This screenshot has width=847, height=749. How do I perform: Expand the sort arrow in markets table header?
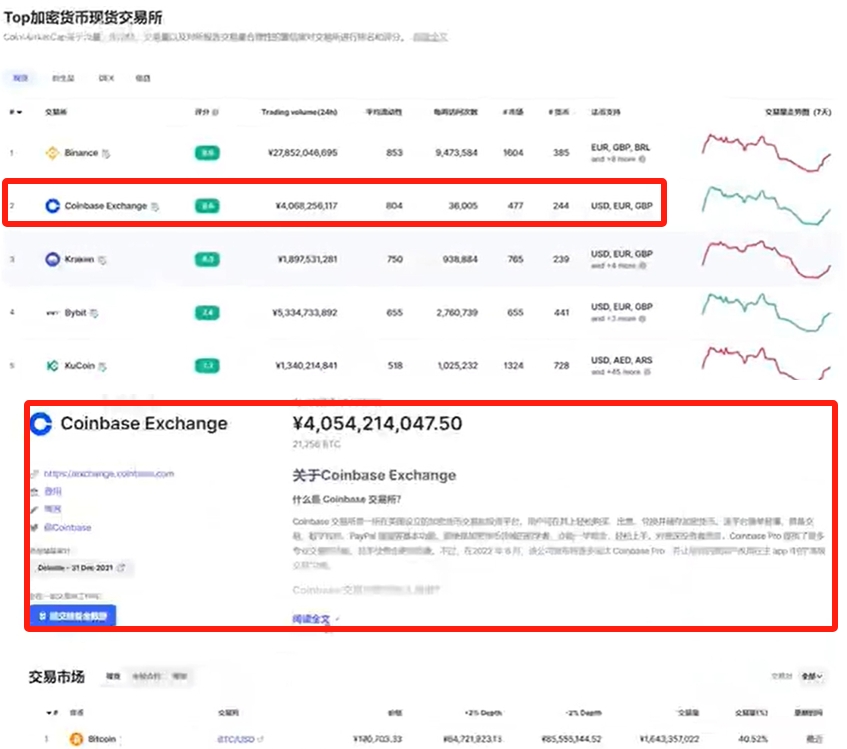(49, 713)
